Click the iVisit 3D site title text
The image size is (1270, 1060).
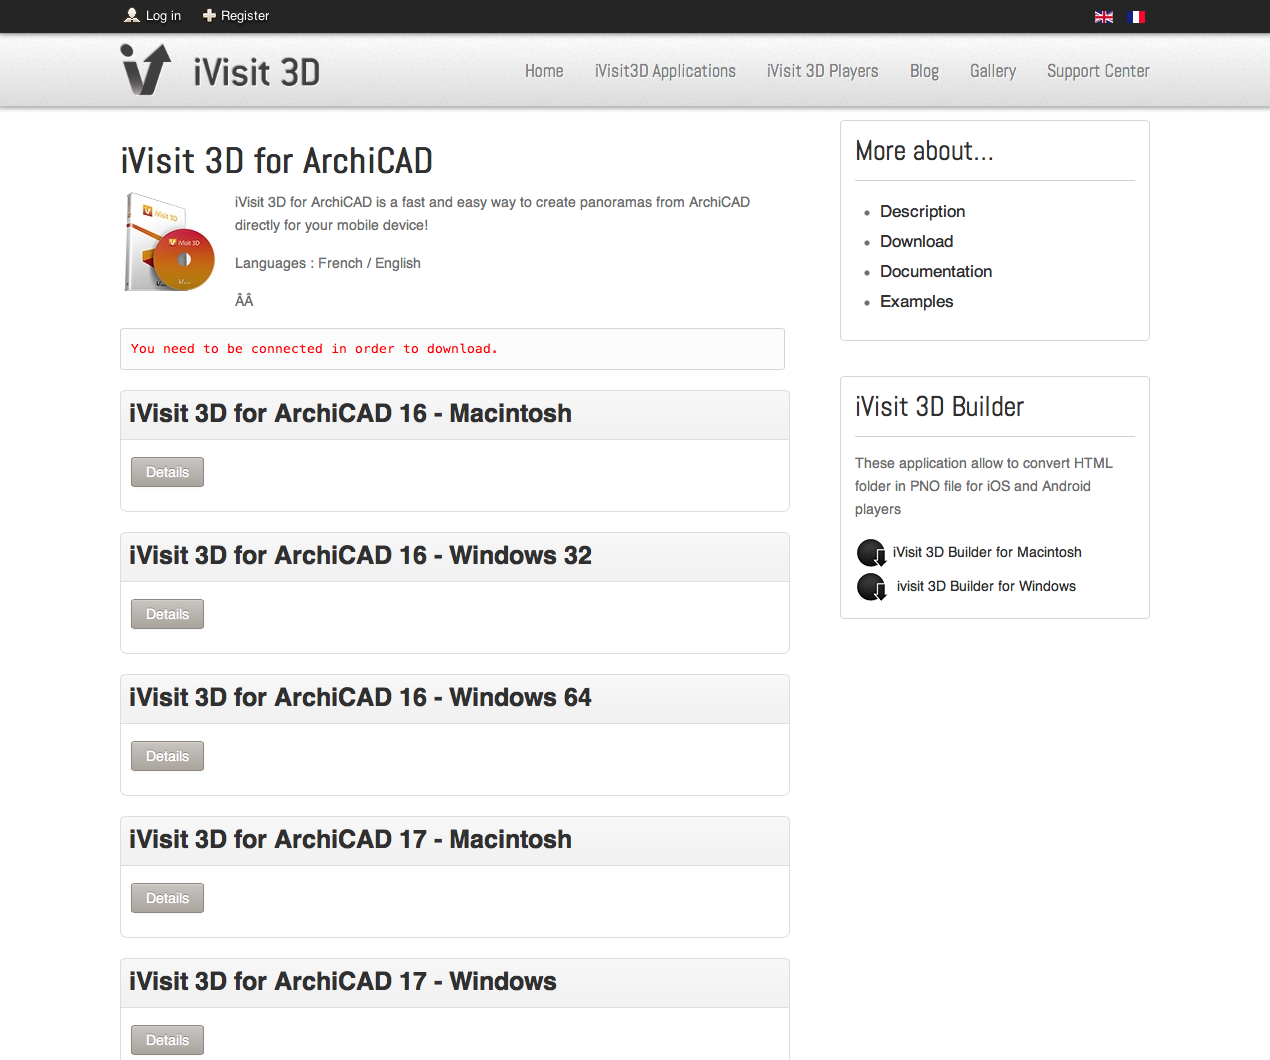click(x=257, y=72)
